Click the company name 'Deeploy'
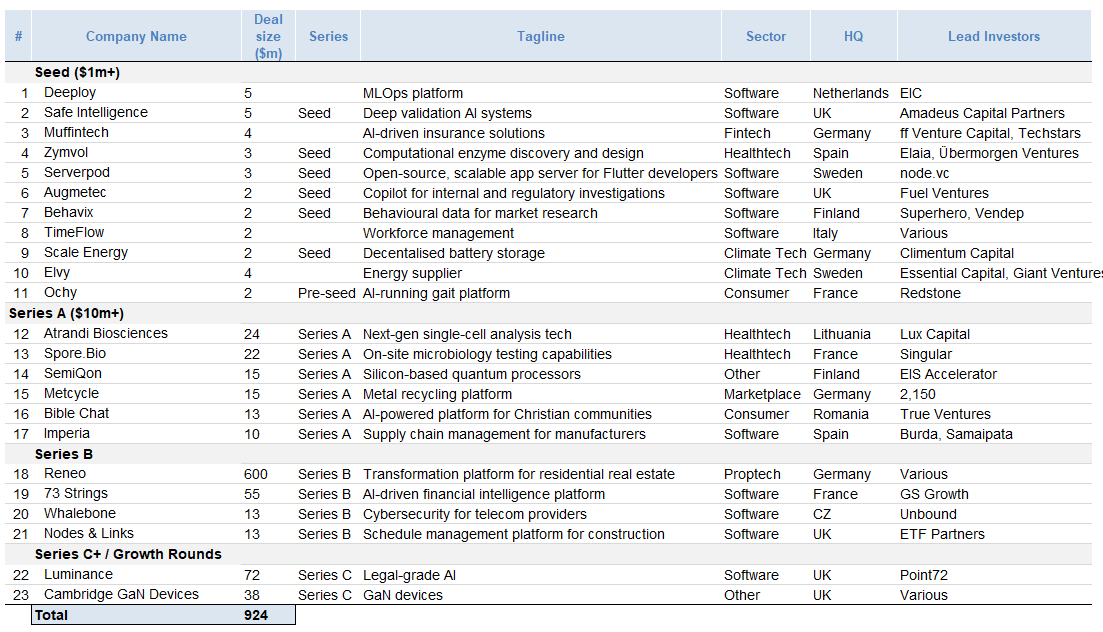 (70, 92)
